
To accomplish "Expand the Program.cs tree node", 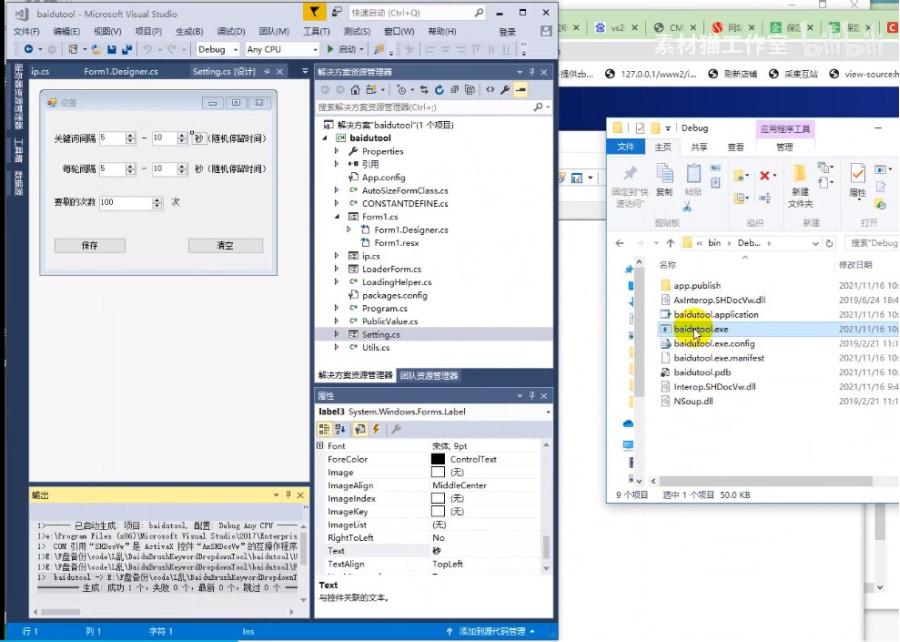I will (x=337, y=308).
